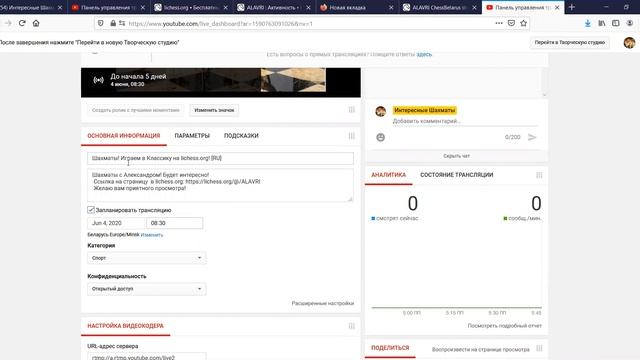Image resolution: width=640 pixels, height=360 pixels.
Task: Select the ПОДЕЛИТЬСЯ tab
Action: [x=390, y=348]
